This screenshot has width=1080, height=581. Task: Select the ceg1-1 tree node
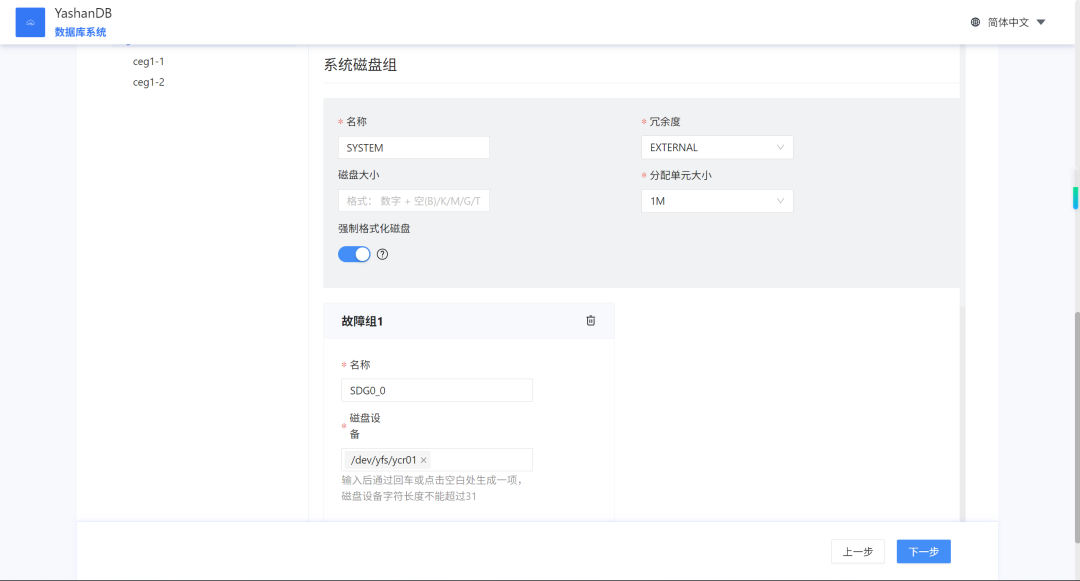pyautogui.click(x=149, y=61)
